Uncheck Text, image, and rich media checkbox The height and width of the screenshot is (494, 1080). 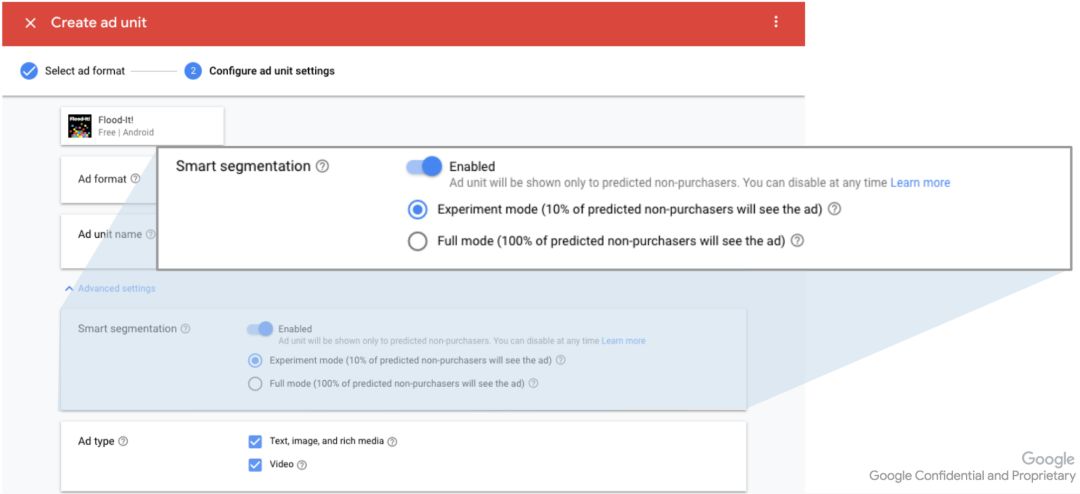(255, 442)
